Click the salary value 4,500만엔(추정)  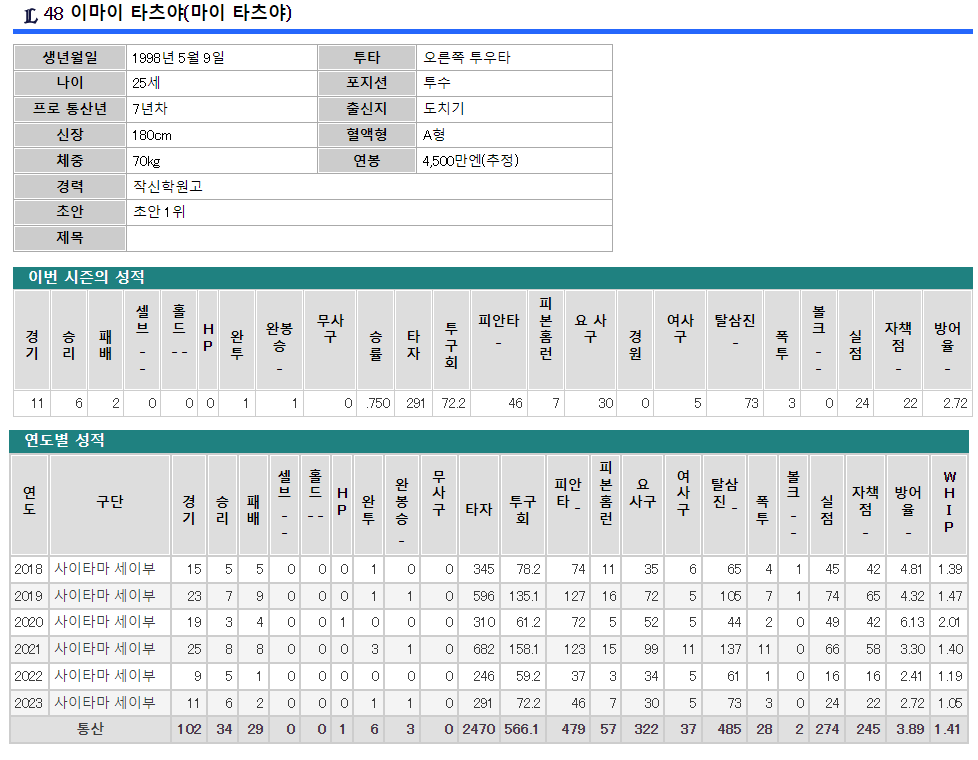point(470,161)
